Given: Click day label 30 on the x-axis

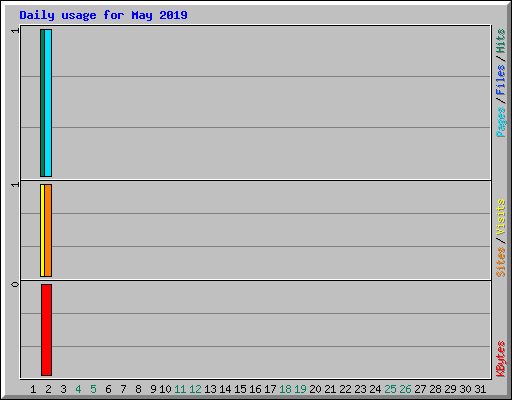Looking at the screenshot, I should (465, 389).
